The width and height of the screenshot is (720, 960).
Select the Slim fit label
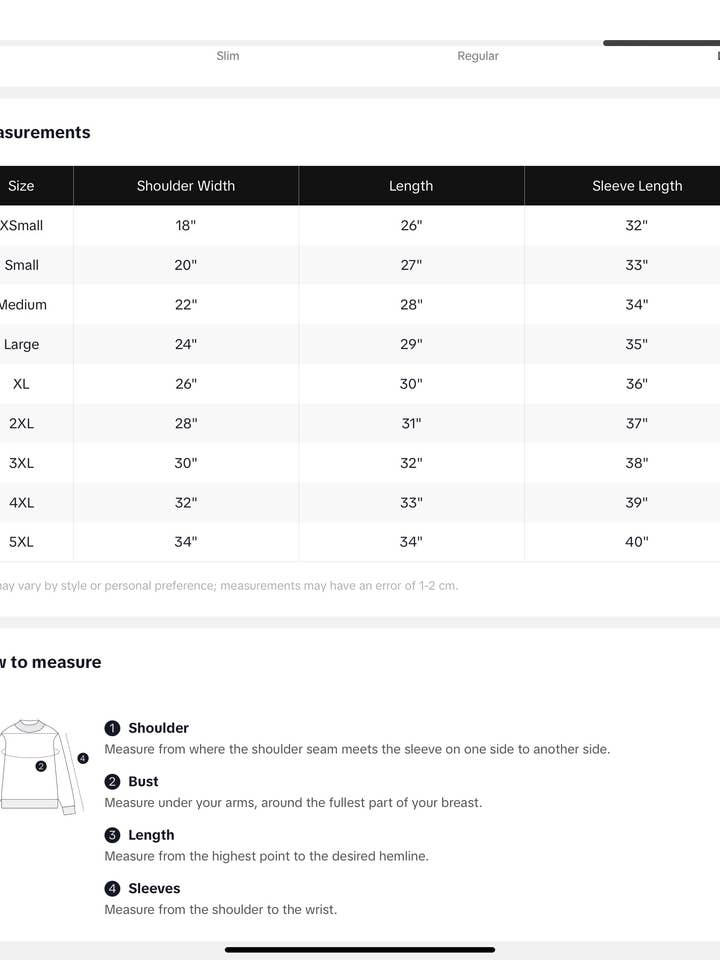click(228, 56)
